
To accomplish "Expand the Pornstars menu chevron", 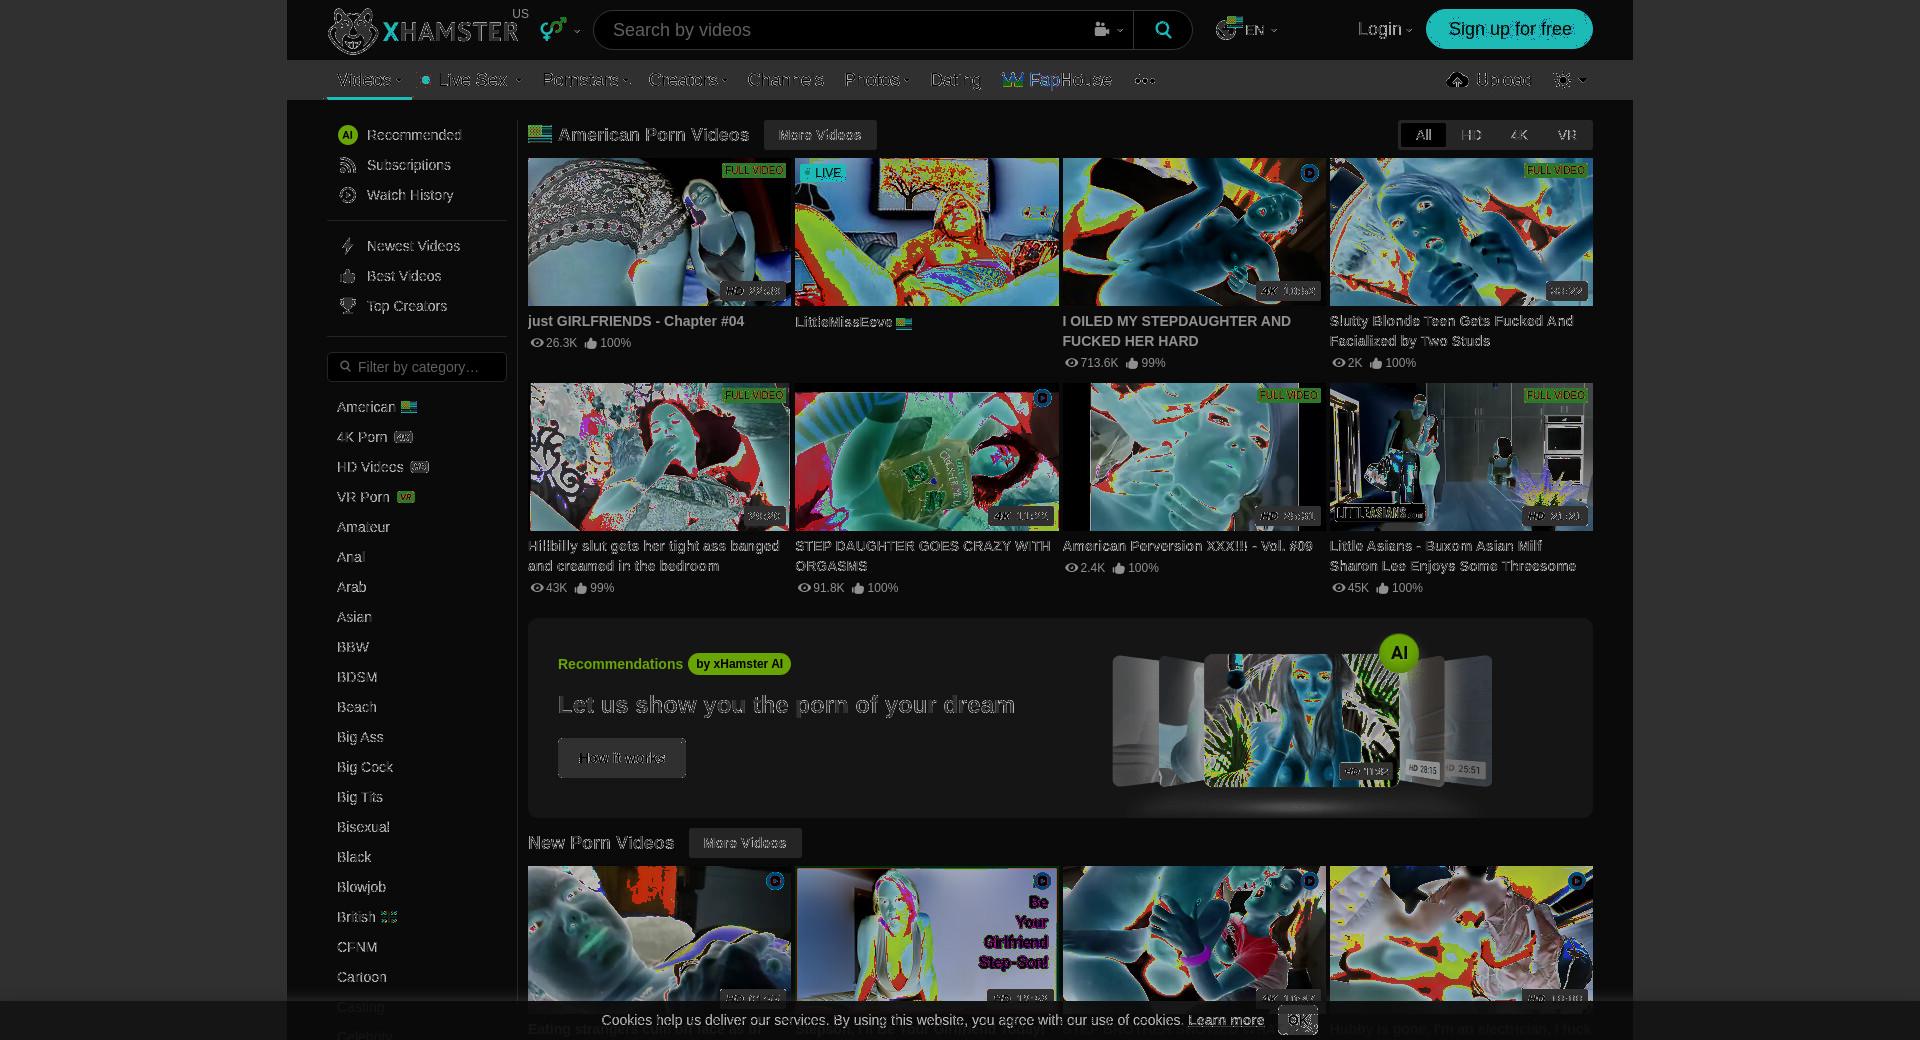I will coord(626,81).
